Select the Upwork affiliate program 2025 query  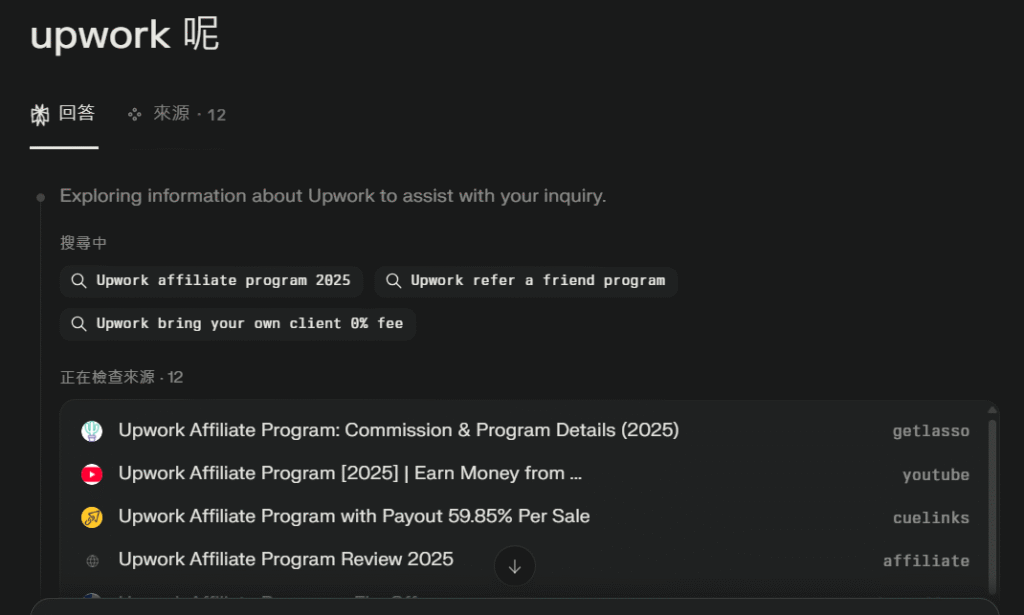click(223, 281)
